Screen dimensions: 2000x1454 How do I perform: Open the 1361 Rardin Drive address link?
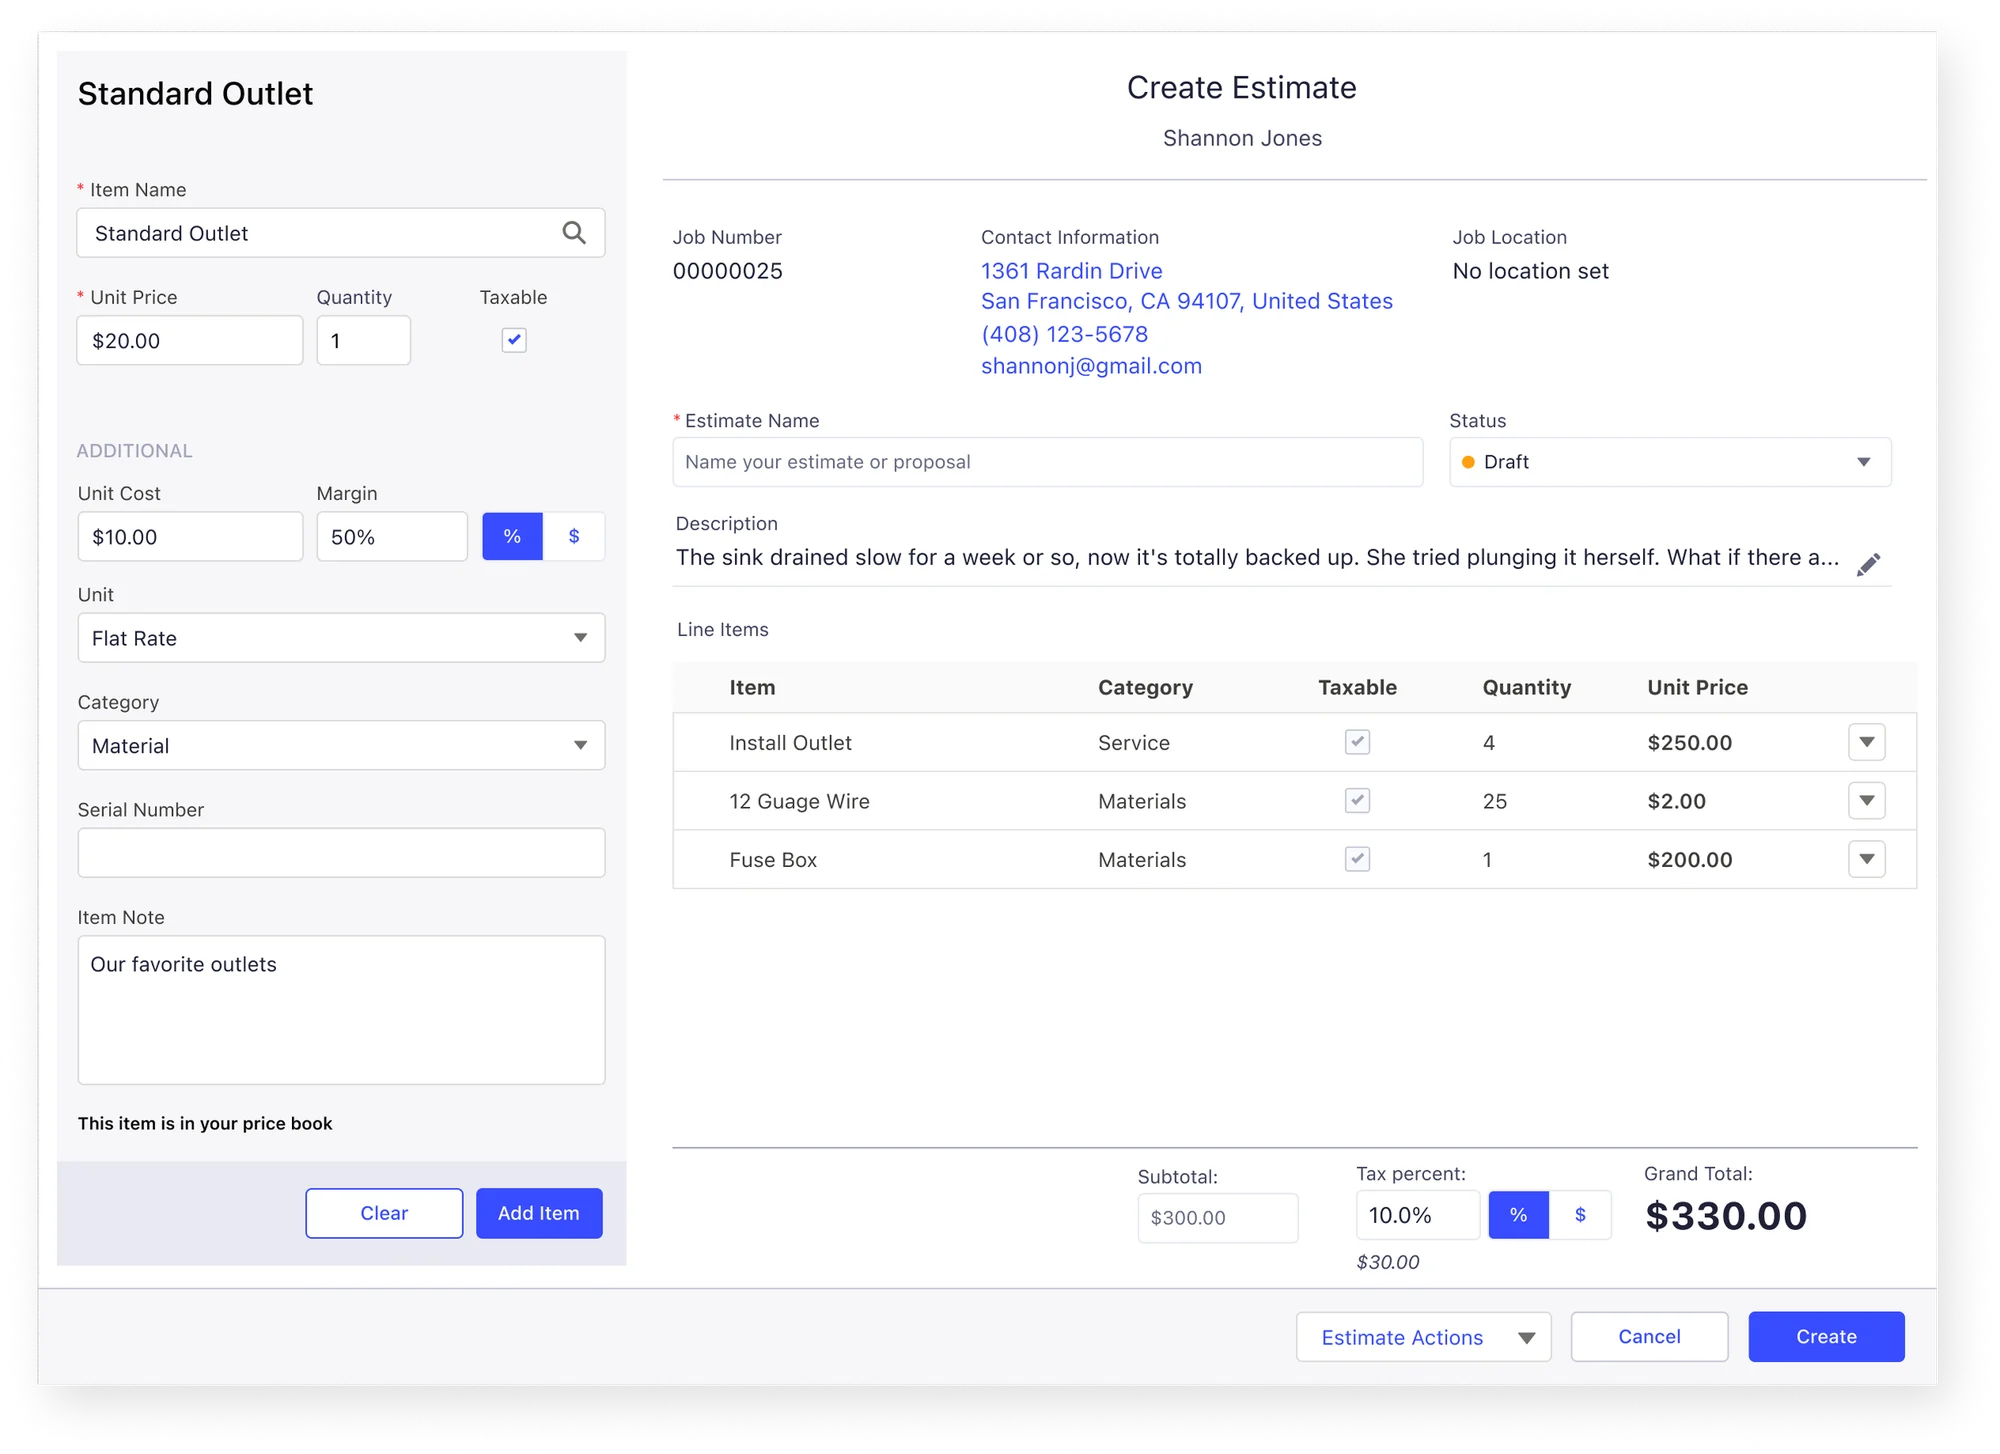pos(1071,271)
